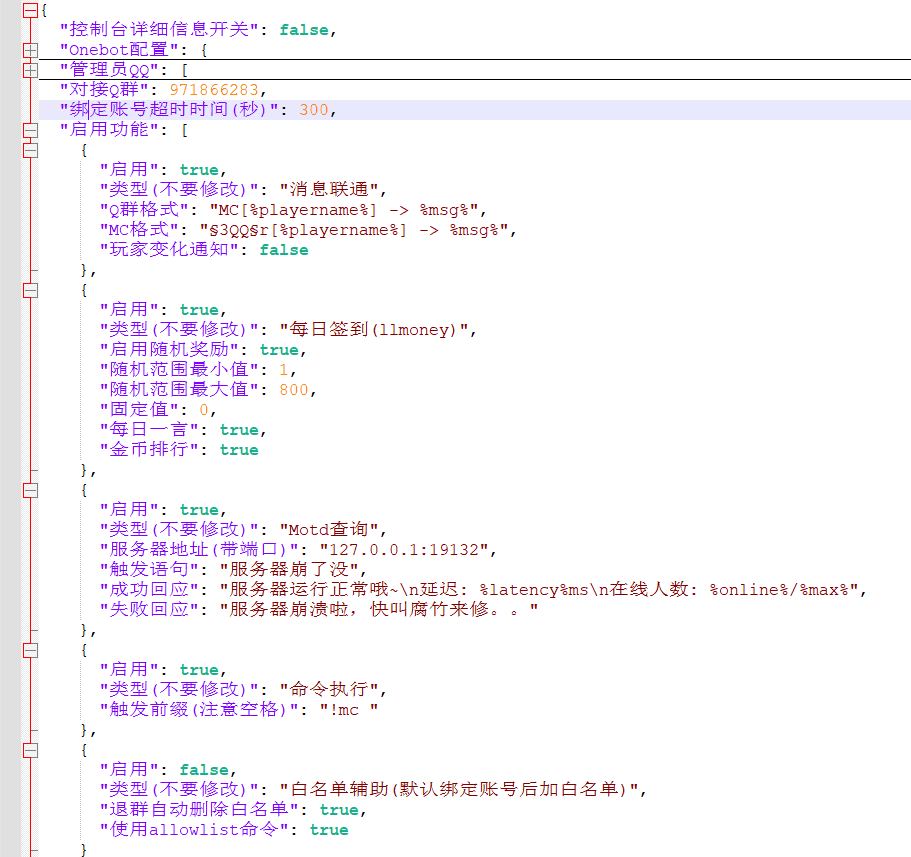Click the "固定值" key
Viewport: 911px width, 857px height.
point(139,410)
